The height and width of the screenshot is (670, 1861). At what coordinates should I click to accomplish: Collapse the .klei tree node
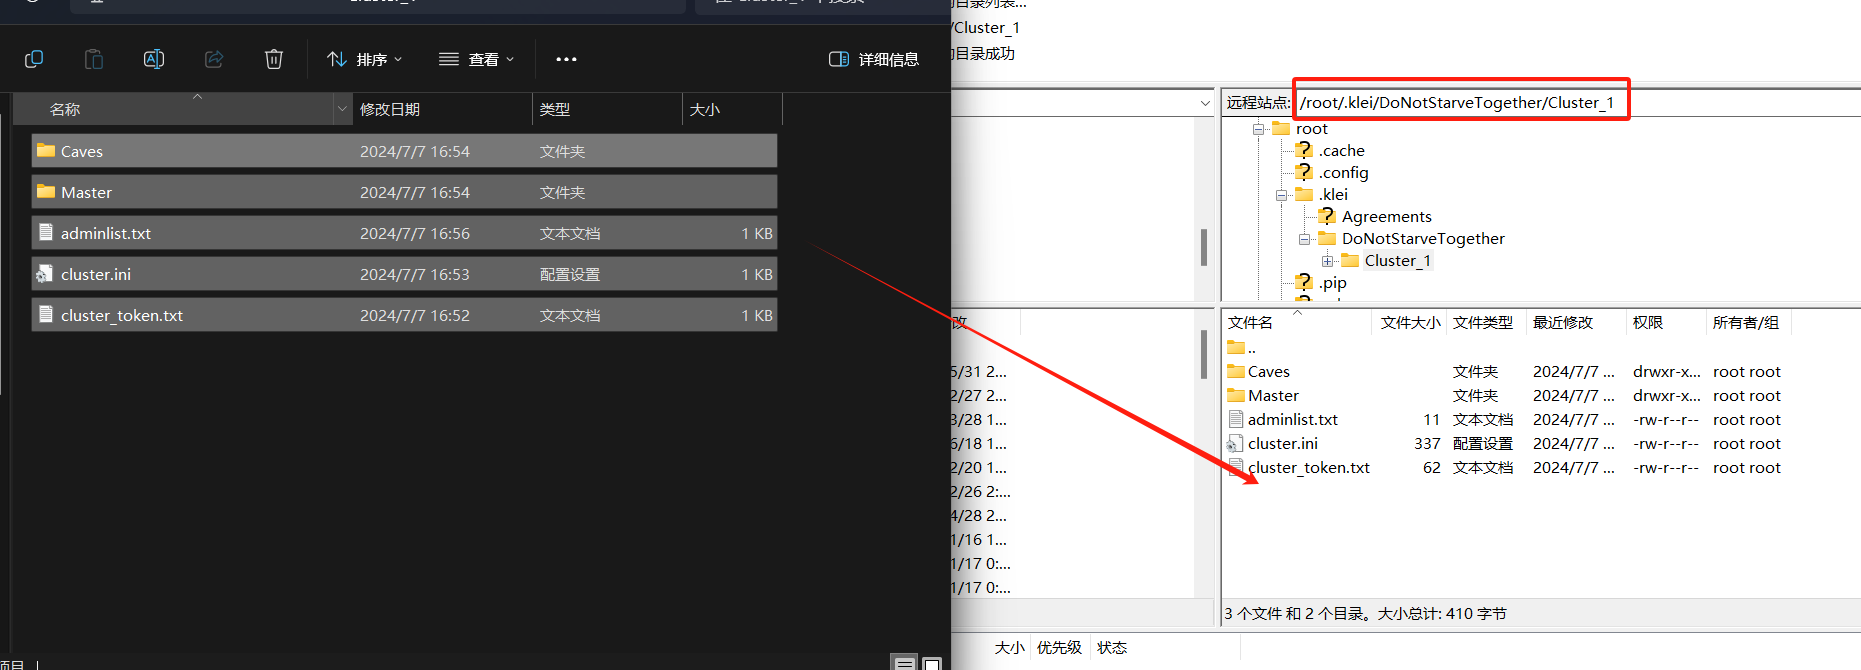point(1281,195)
